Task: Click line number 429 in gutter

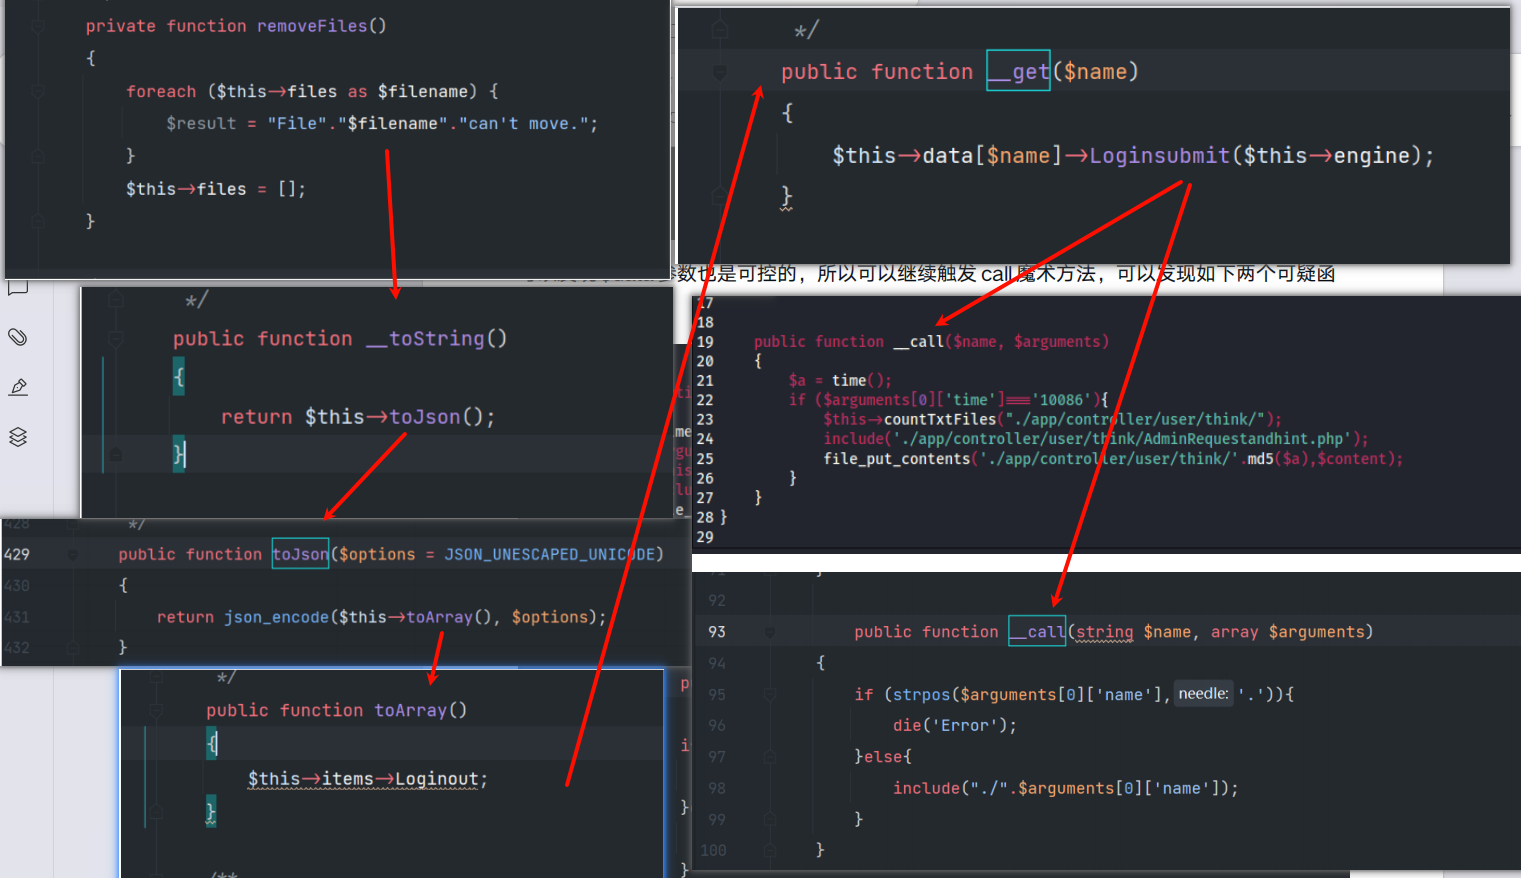Action: click(17, 554)
